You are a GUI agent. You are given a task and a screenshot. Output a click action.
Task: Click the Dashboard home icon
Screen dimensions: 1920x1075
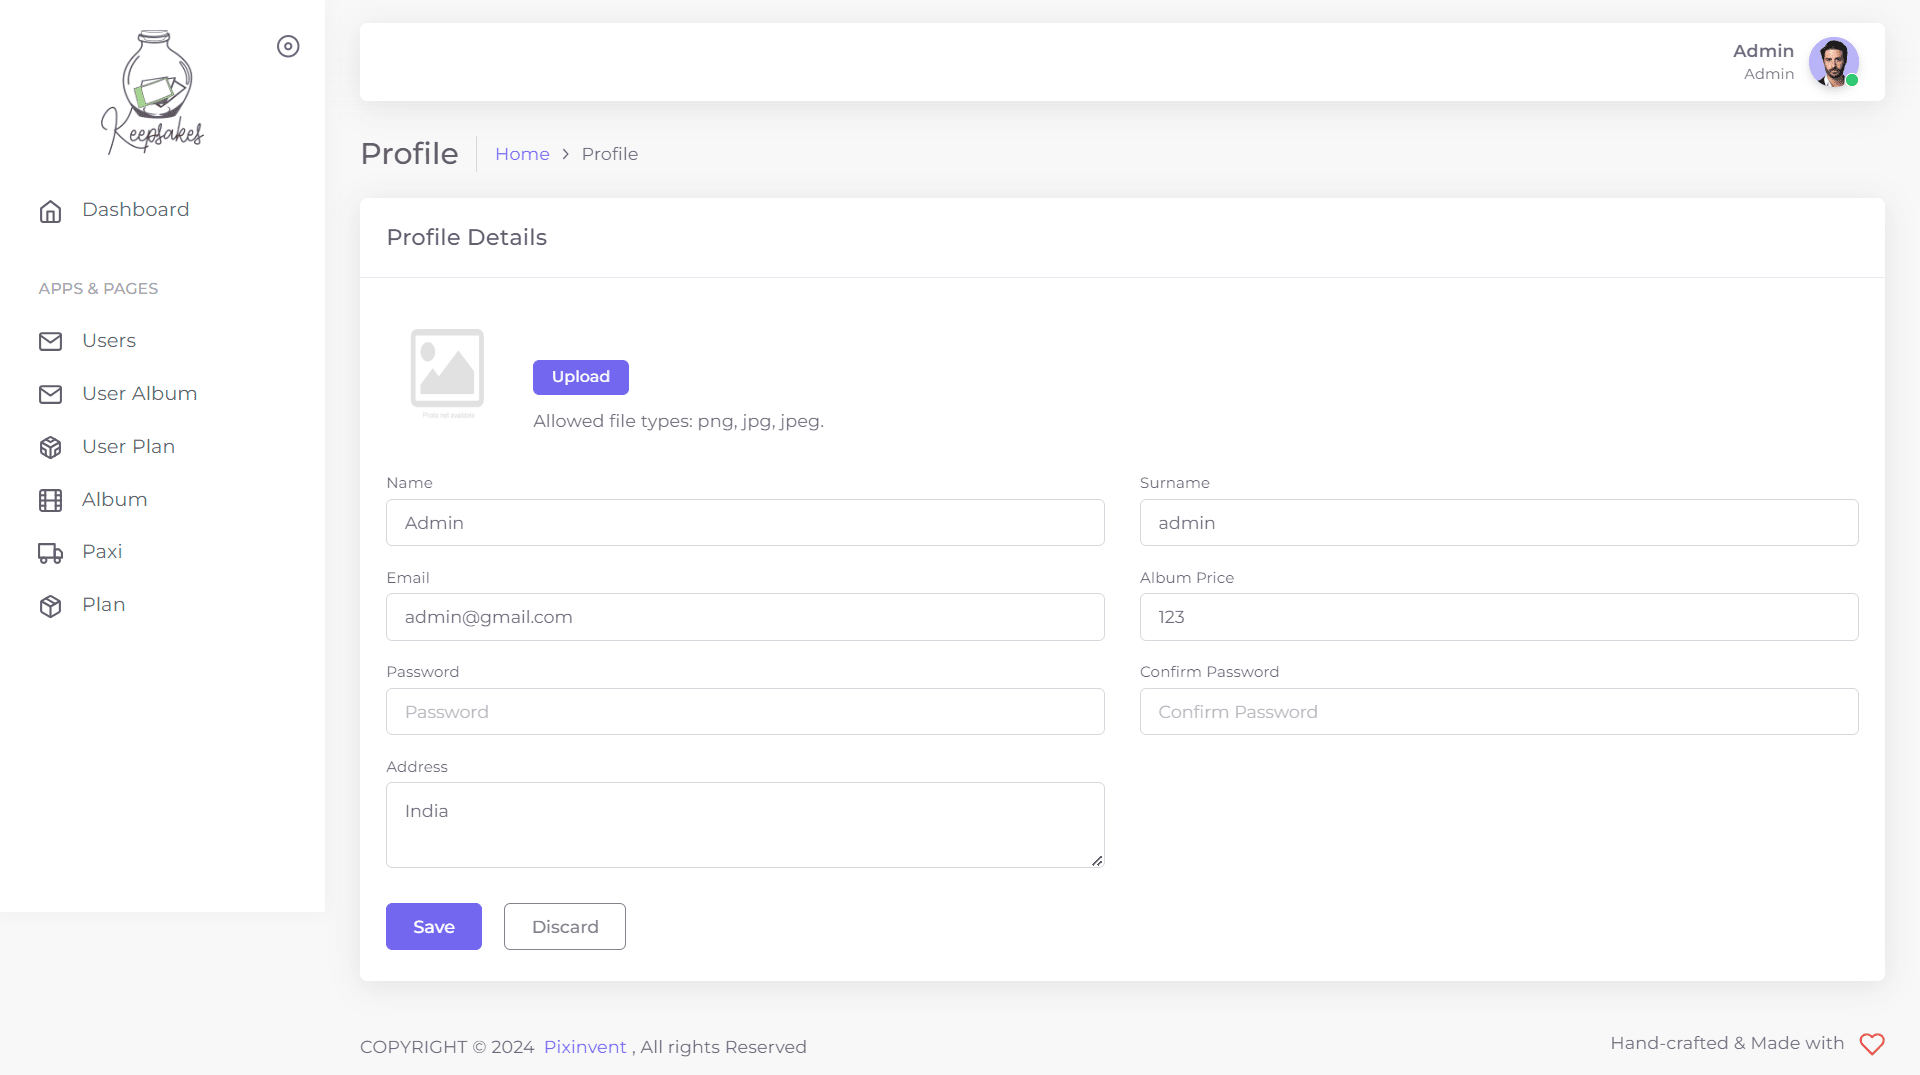50,211
